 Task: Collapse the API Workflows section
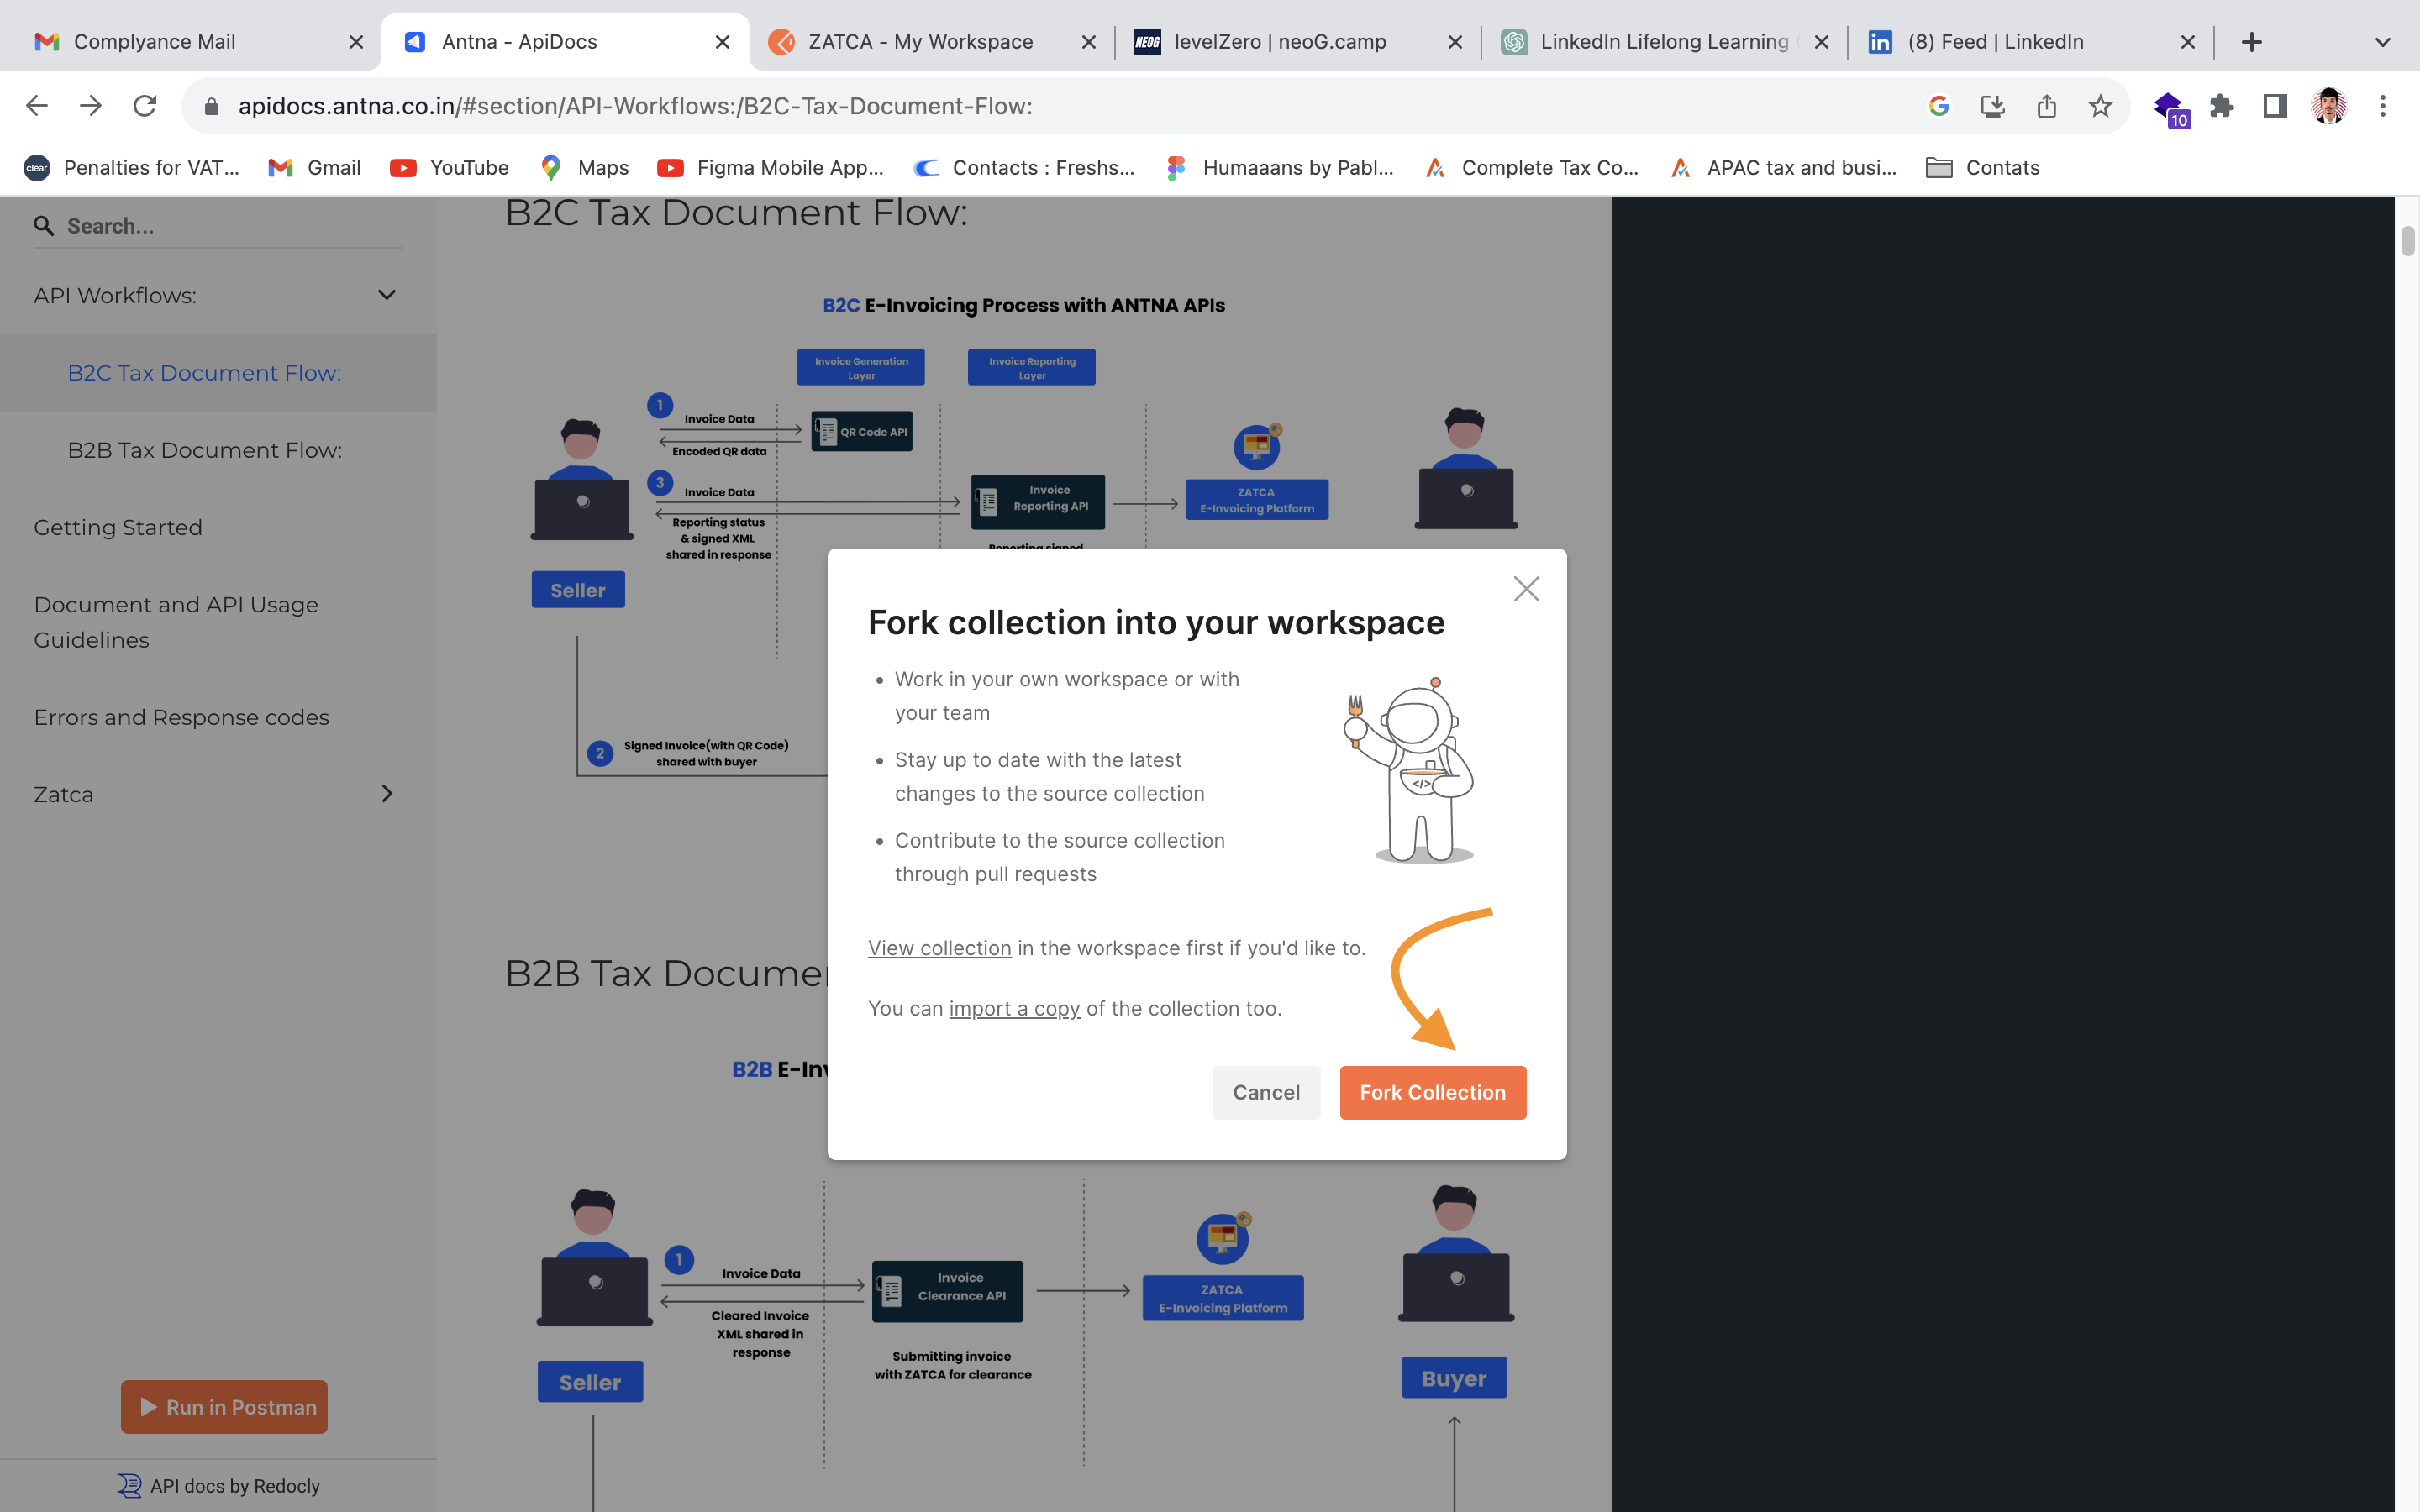coord(387,294)
